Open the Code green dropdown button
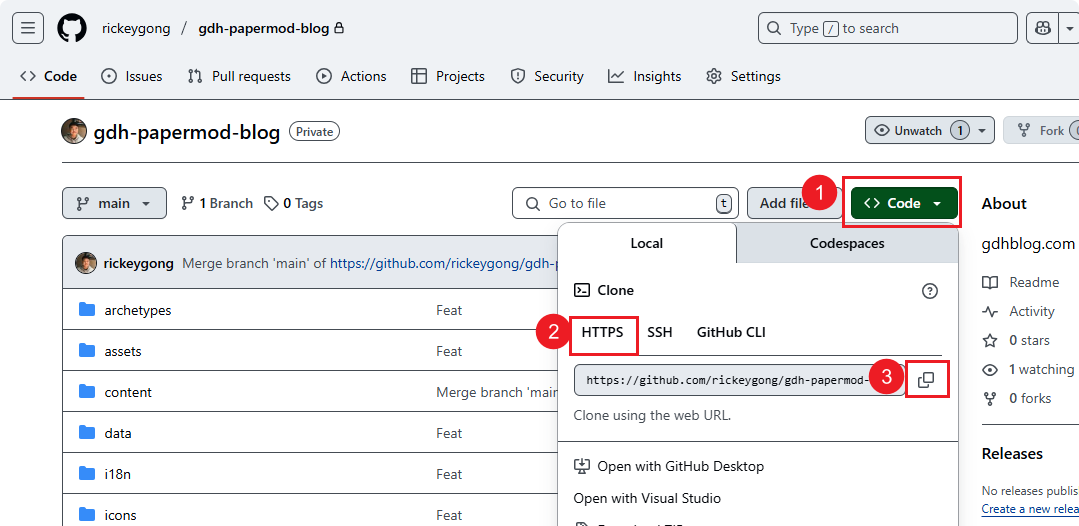The height and width of the screenshot is (526, 1079). [x=904, y=203]
